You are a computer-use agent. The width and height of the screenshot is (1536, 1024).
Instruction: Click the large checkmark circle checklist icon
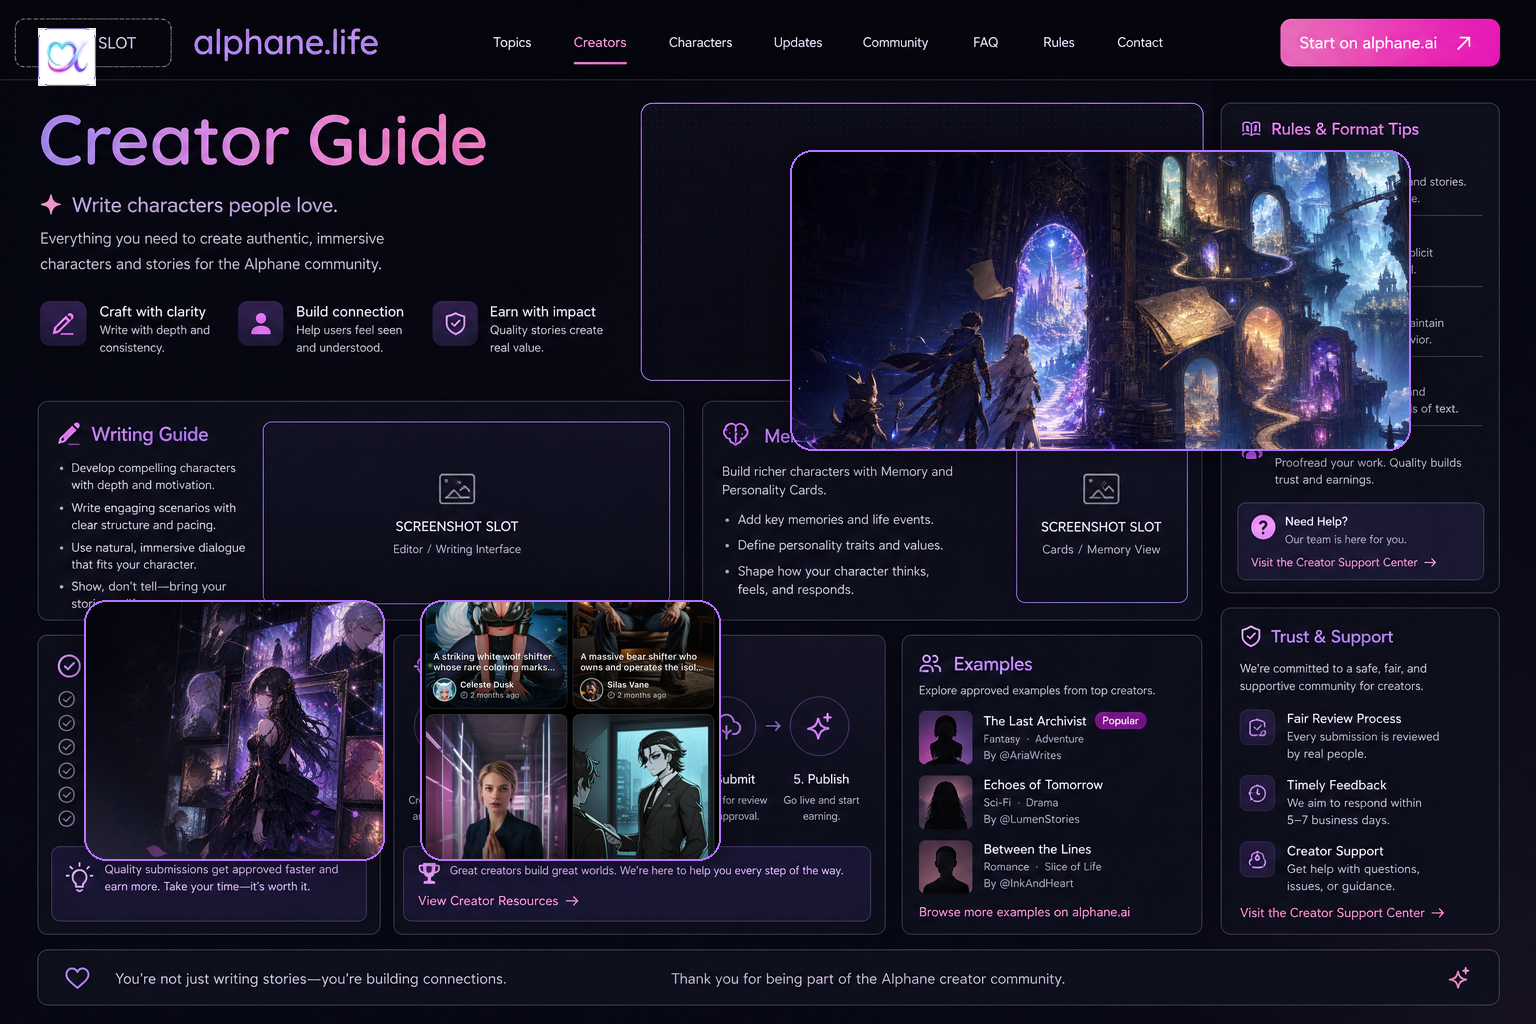(69, 666)
